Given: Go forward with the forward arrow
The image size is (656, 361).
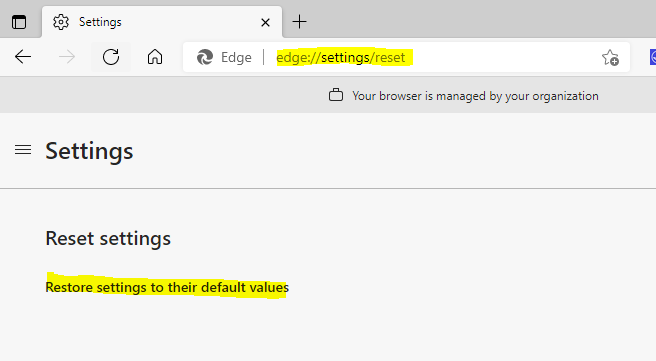Looking at the screenshot, I should (x=67, y=56).
